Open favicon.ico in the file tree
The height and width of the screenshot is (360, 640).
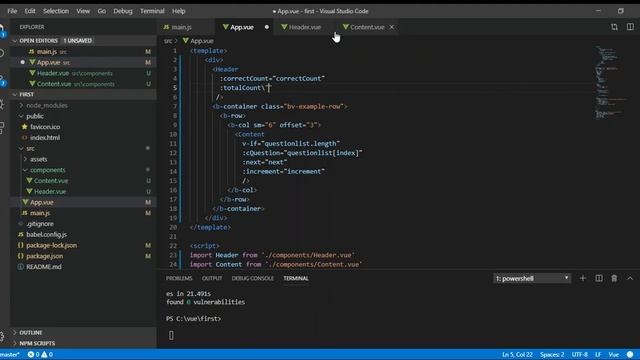pyautogui.click(x=84, y=127)
